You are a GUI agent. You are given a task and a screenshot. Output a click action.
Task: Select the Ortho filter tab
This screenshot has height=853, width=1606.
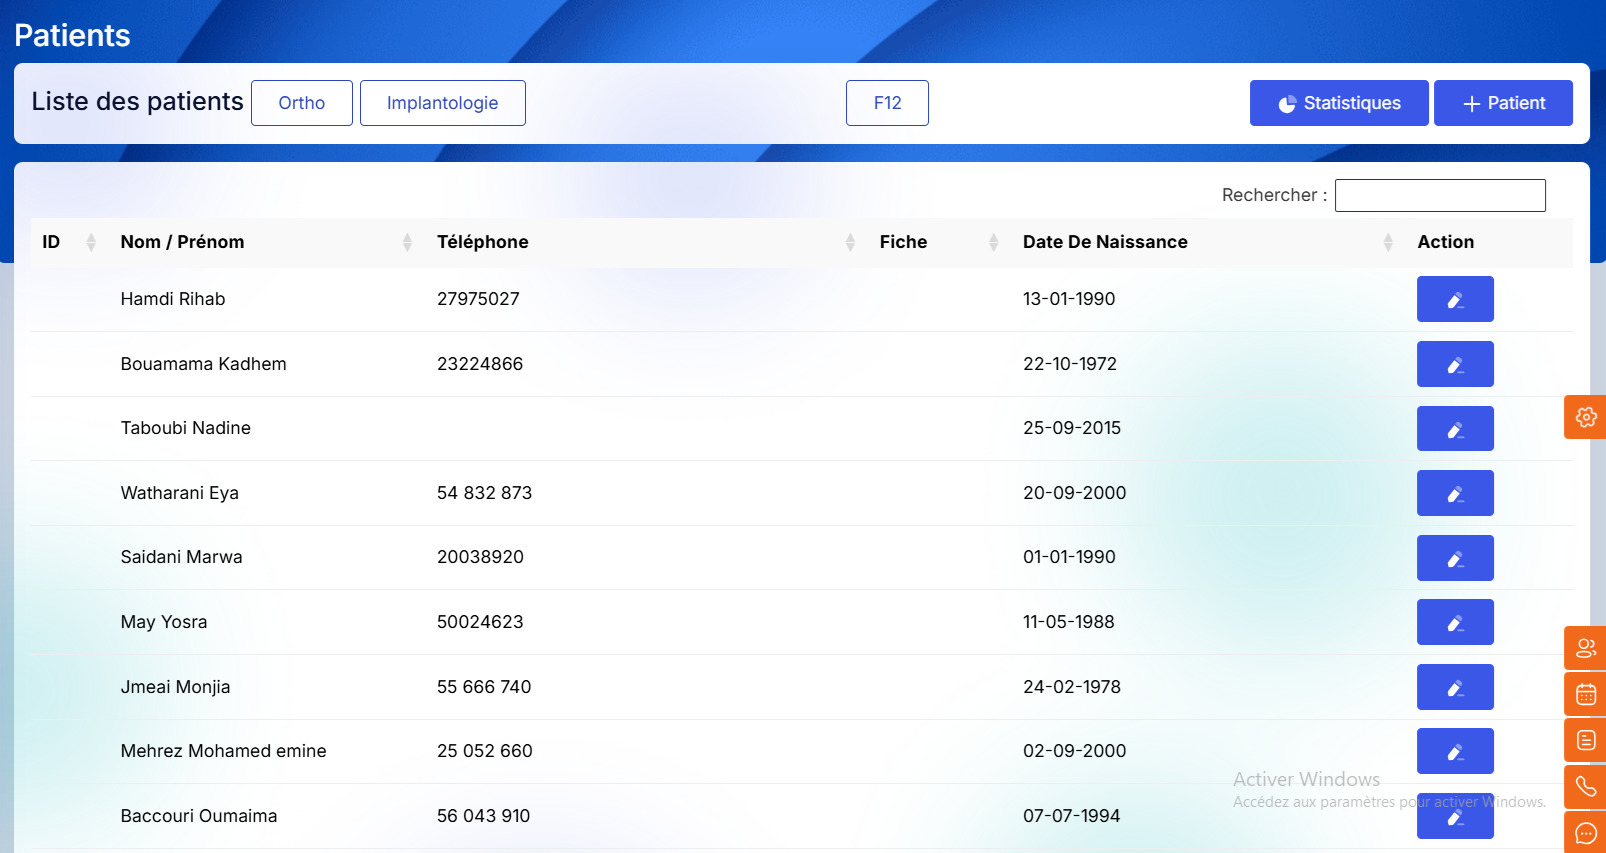pos(301,103)
